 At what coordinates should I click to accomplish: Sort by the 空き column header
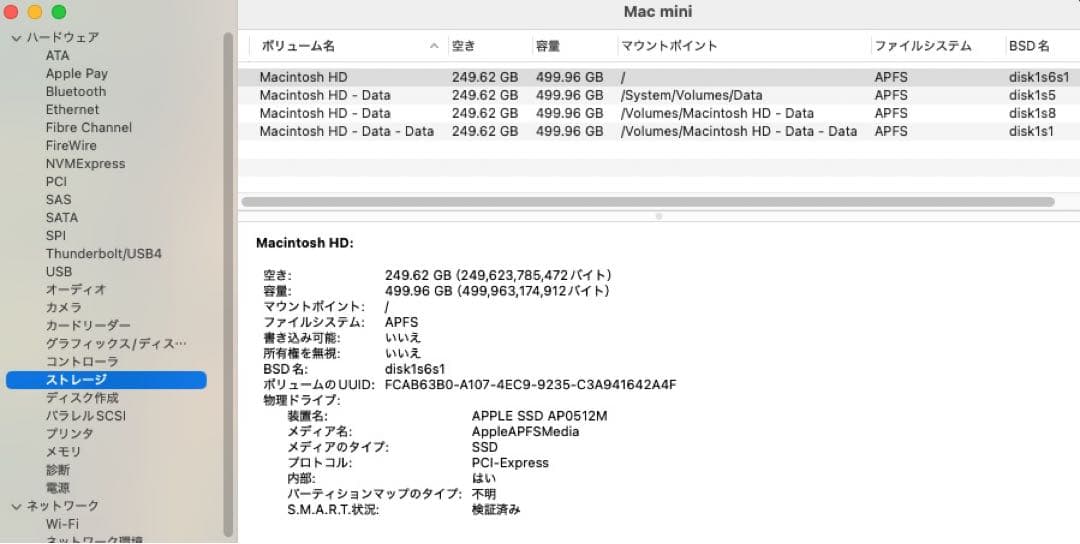click(464, 46)
